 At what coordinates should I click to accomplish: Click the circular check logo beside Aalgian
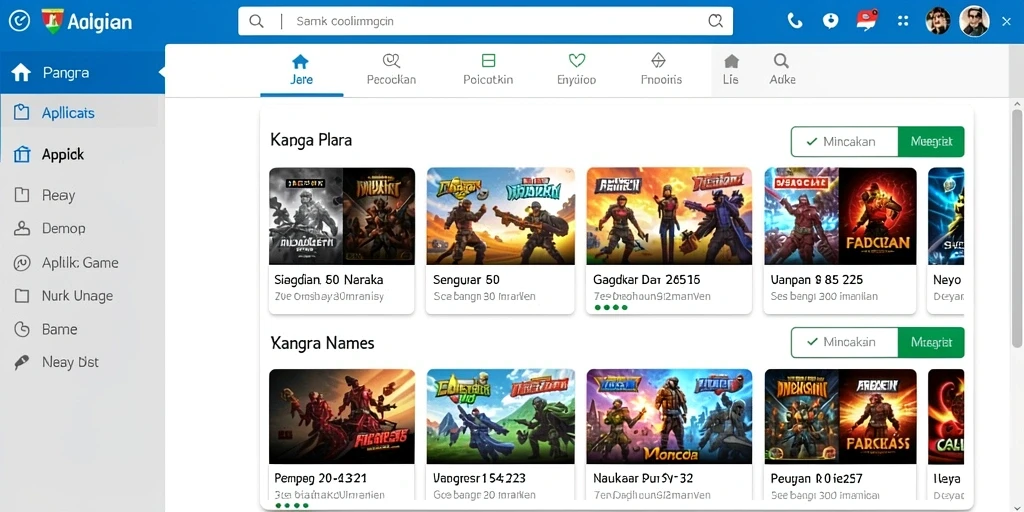point(20,22)
